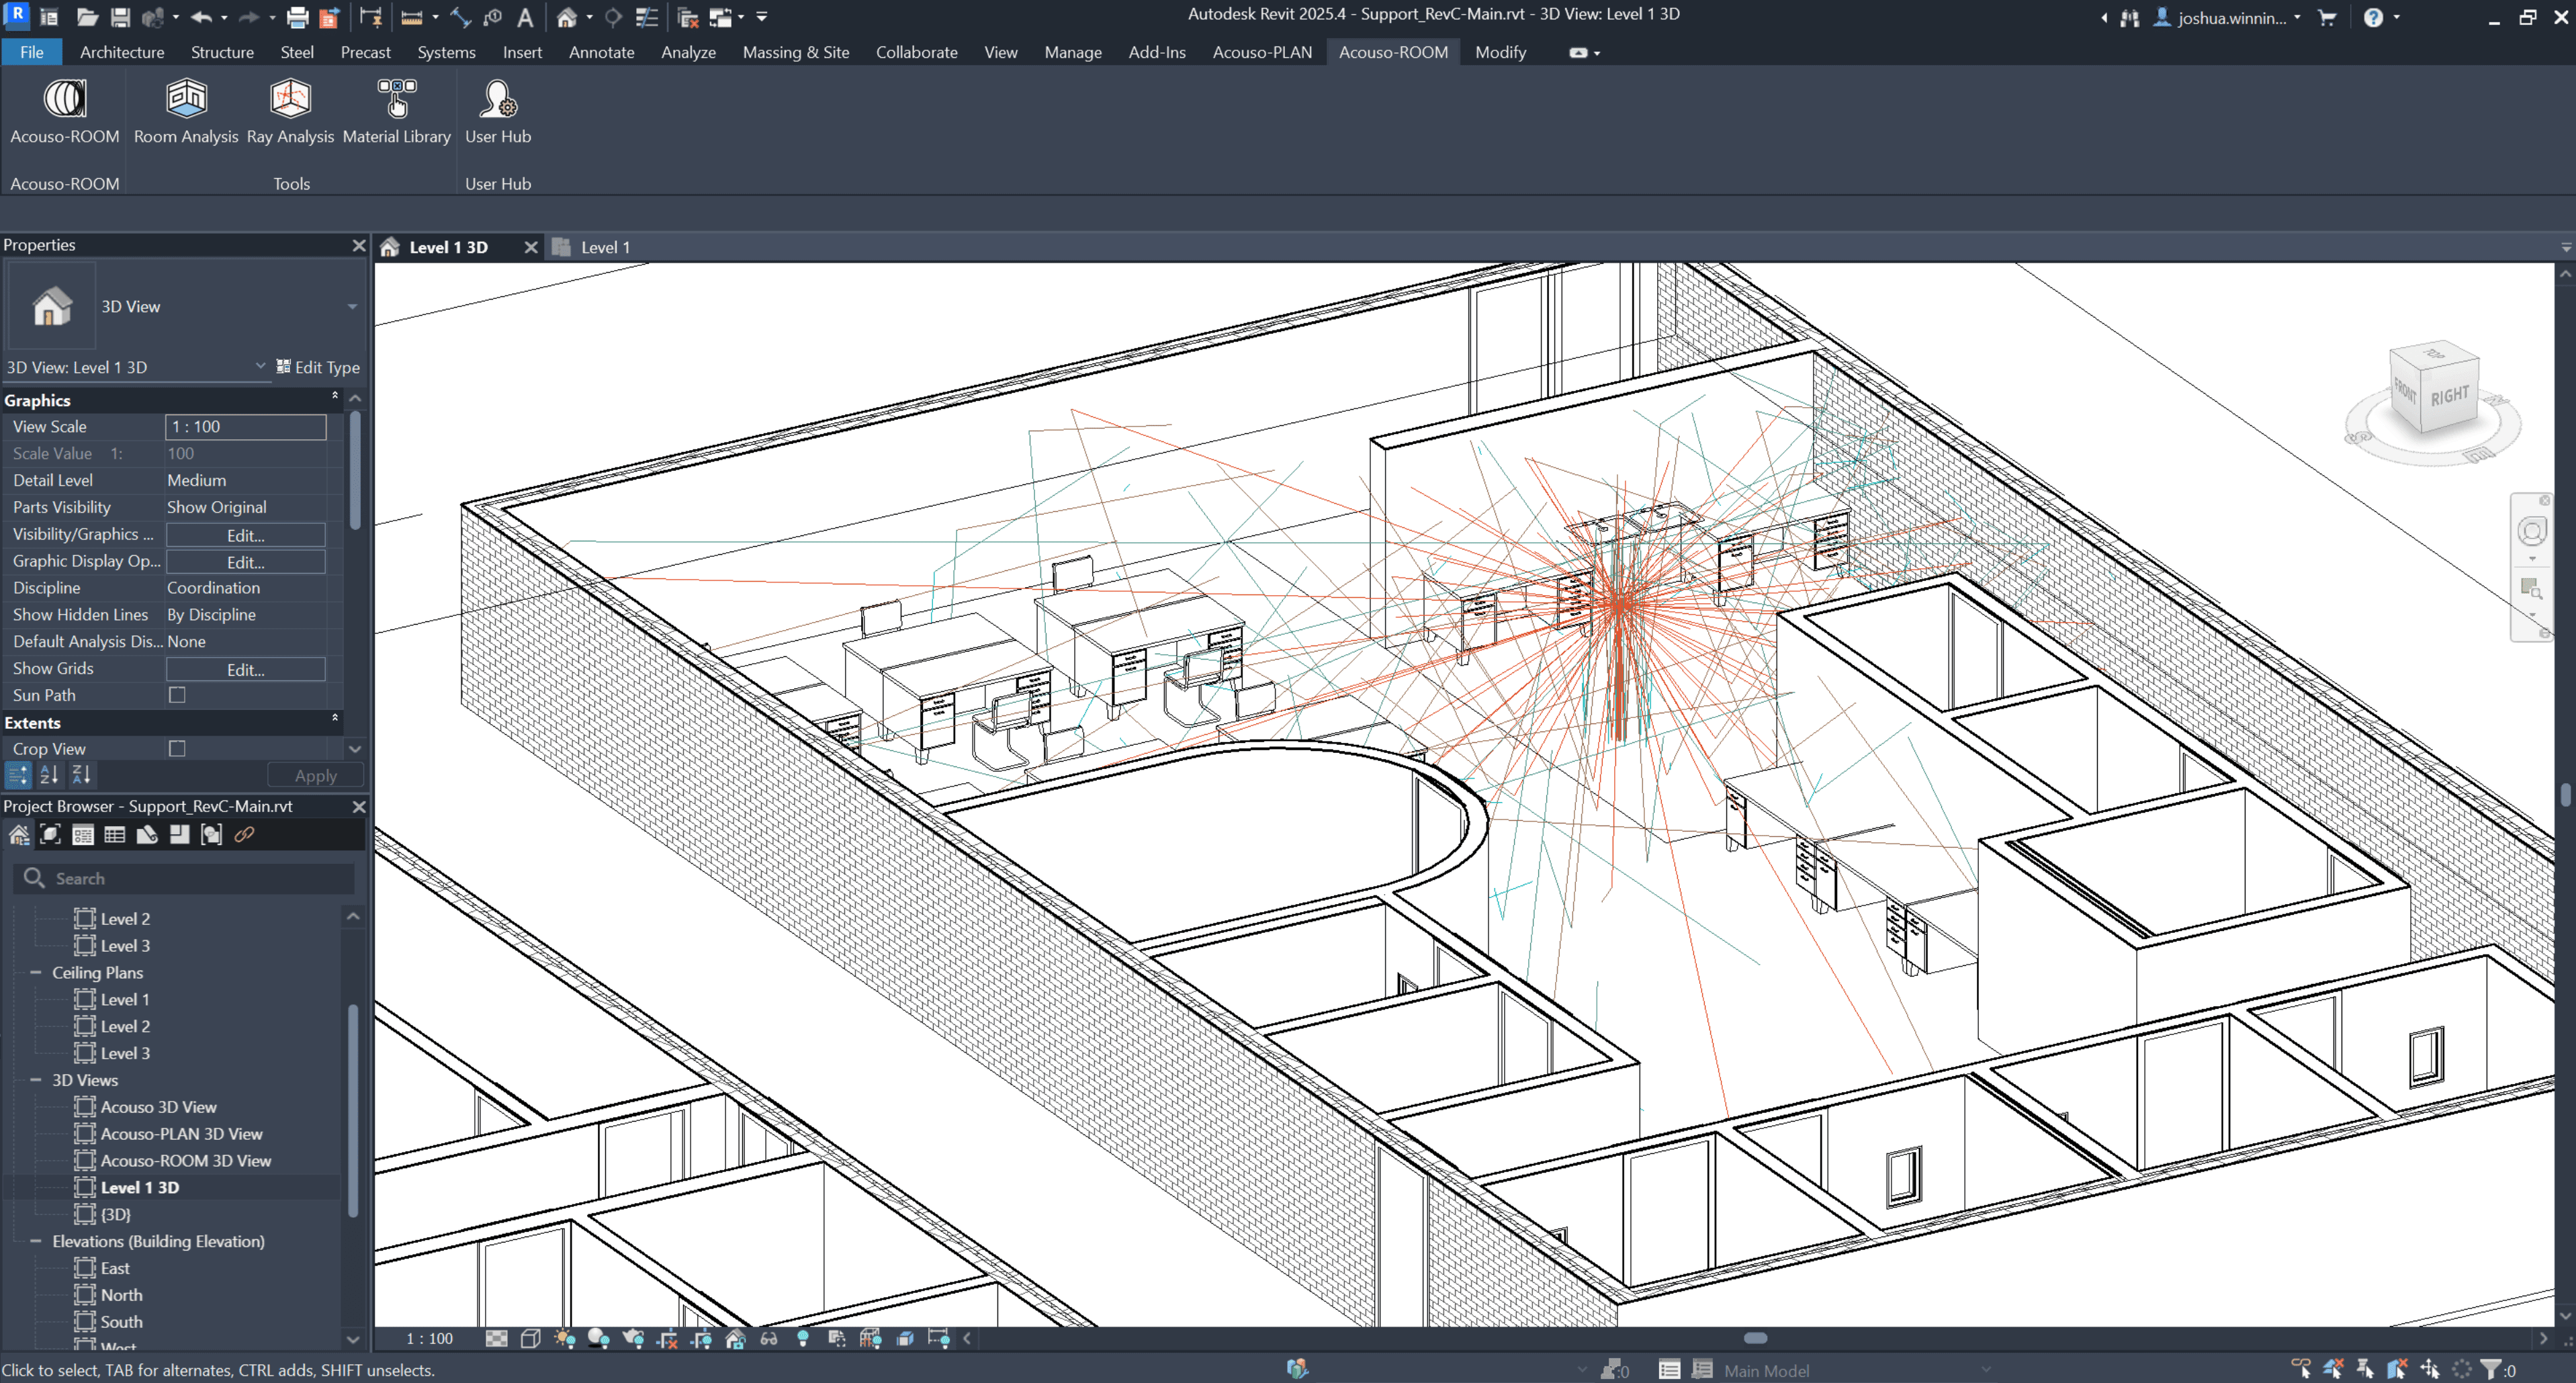Switch to the Acouso-PLAN ribbon tab
The height and width of the screenshot is (1383, 2576).
click(x=1262, y=52)
